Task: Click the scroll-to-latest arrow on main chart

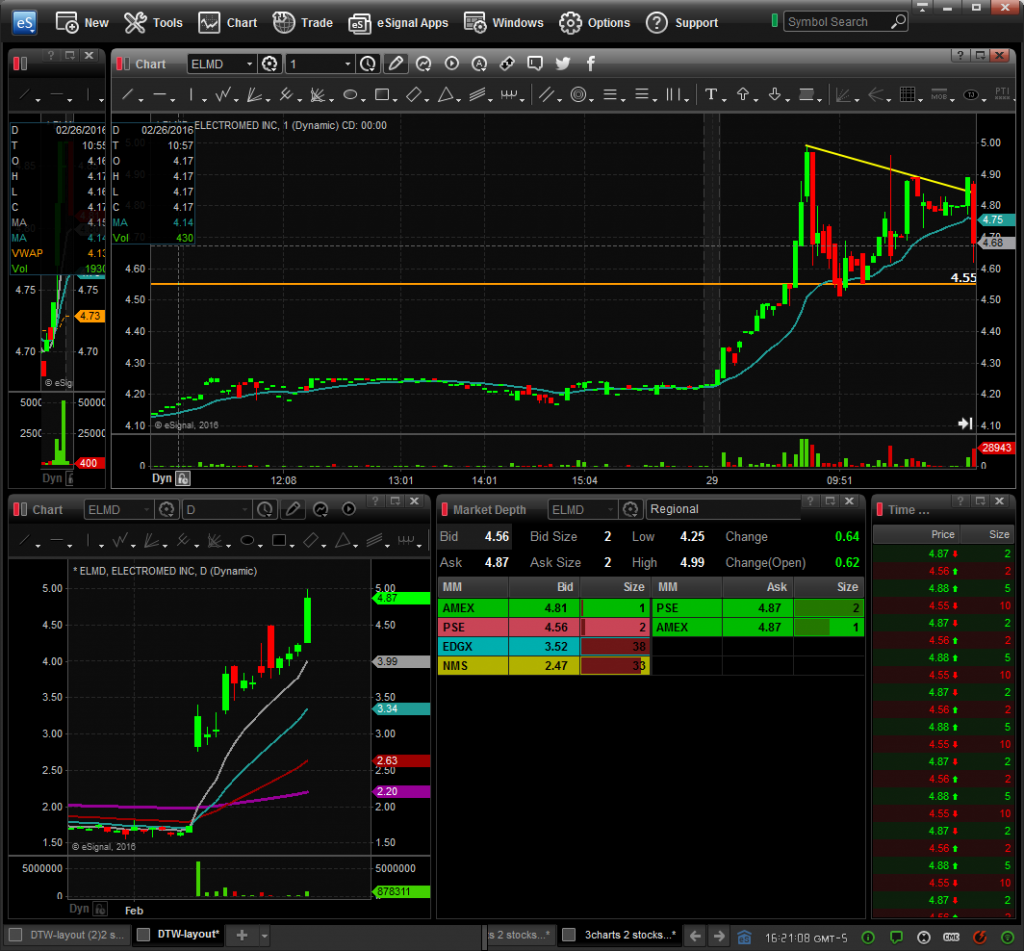Action: pyautogui.click(x=965, y=424)
